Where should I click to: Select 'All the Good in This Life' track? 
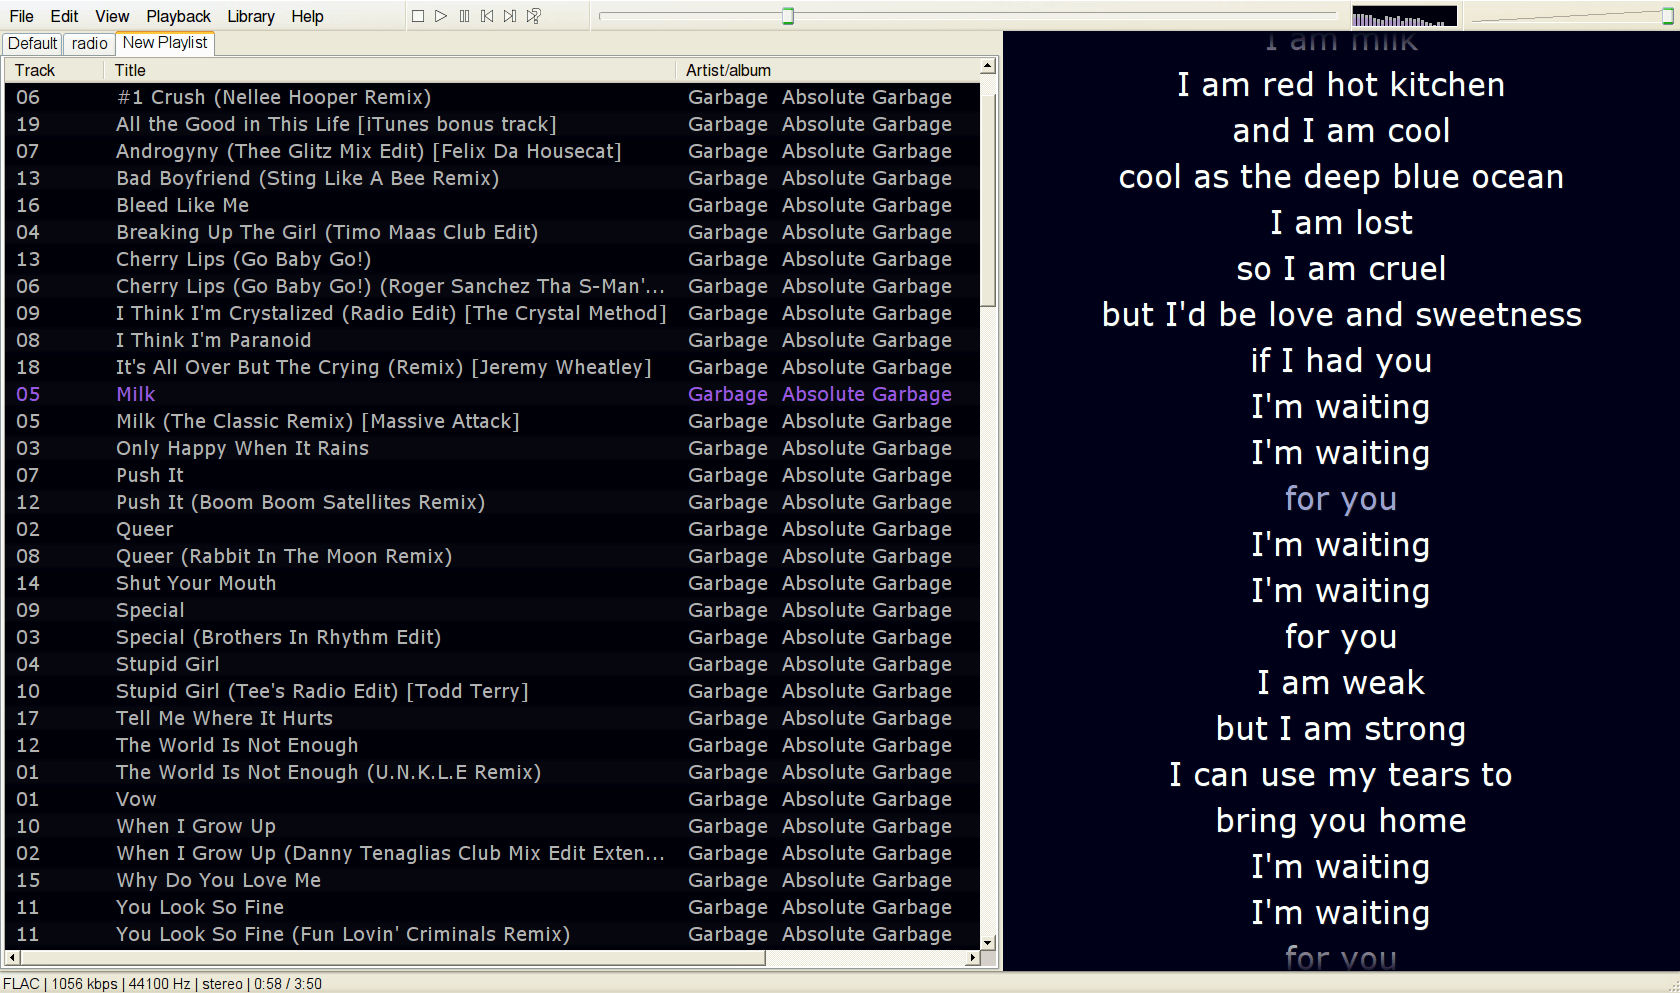pyautogui.click(x=492, y=124)
